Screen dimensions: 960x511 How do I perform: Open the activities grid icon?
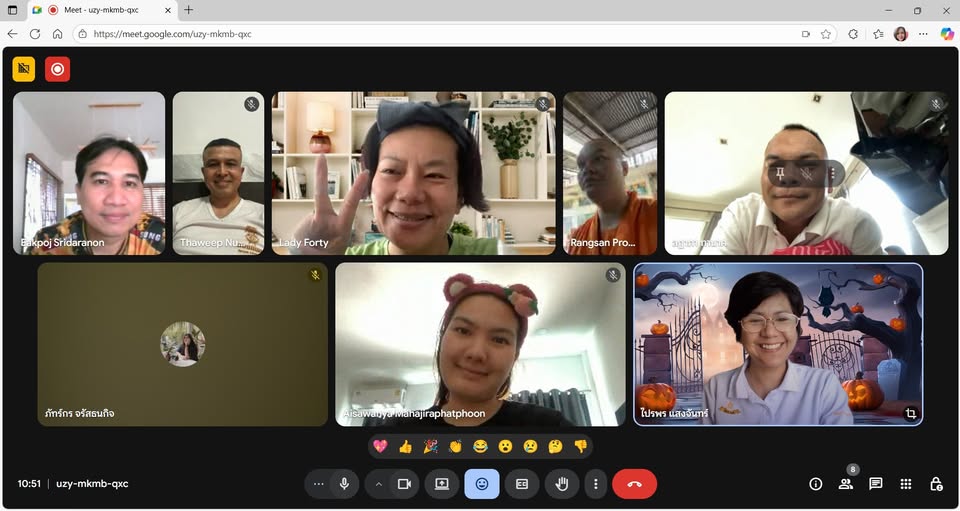pos(906,484)
